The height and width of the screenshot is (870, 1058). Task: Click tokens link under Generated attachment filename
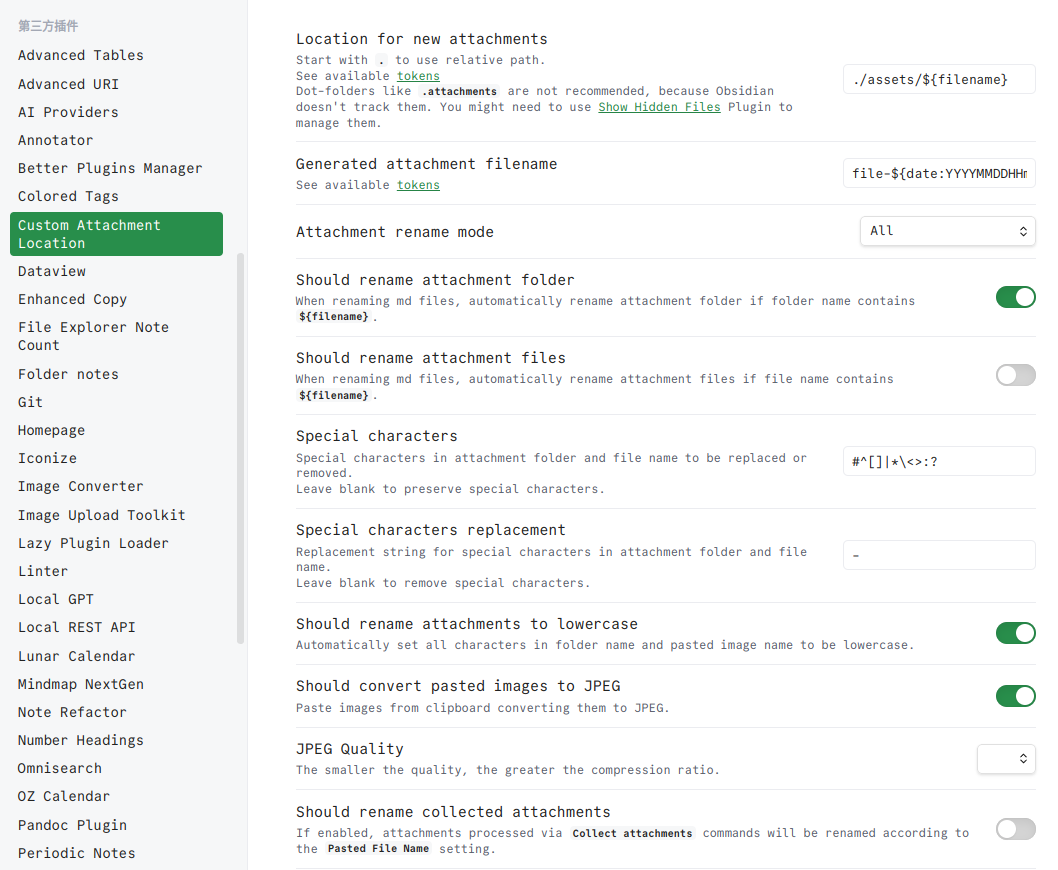pos(418,185)
